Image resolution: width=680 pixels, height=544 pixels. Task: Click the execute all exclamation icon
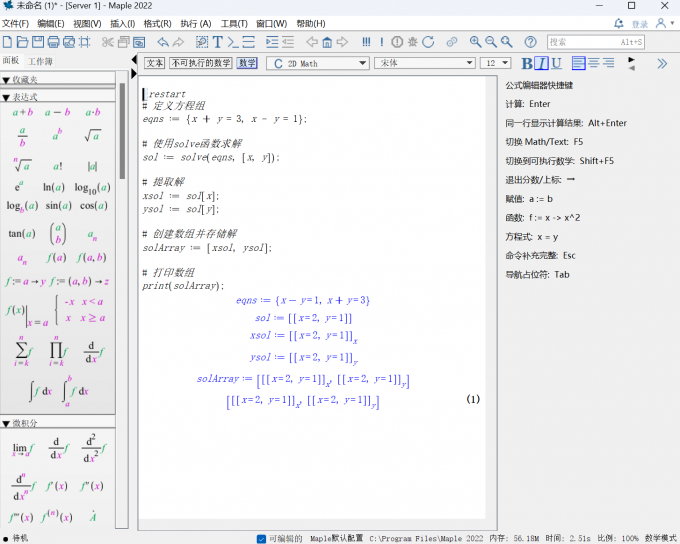(x=366, y=41)
